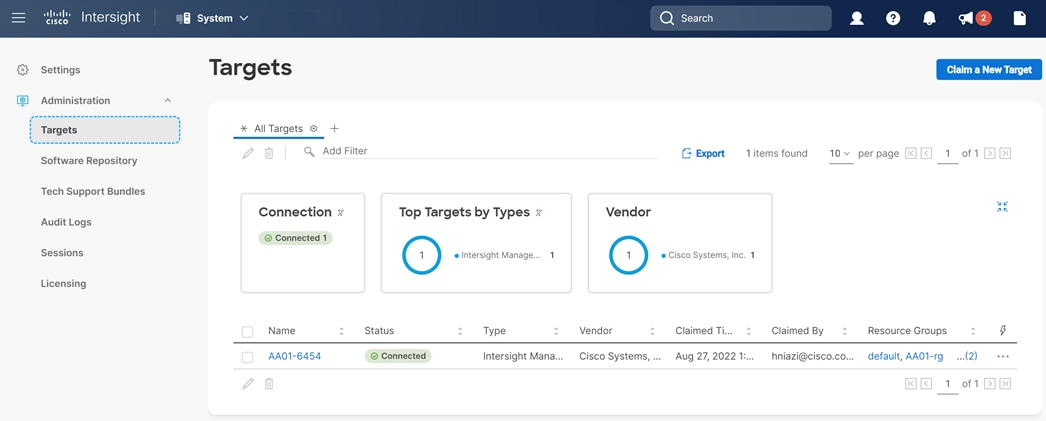Sort by Name column

(x=341, y=331)
